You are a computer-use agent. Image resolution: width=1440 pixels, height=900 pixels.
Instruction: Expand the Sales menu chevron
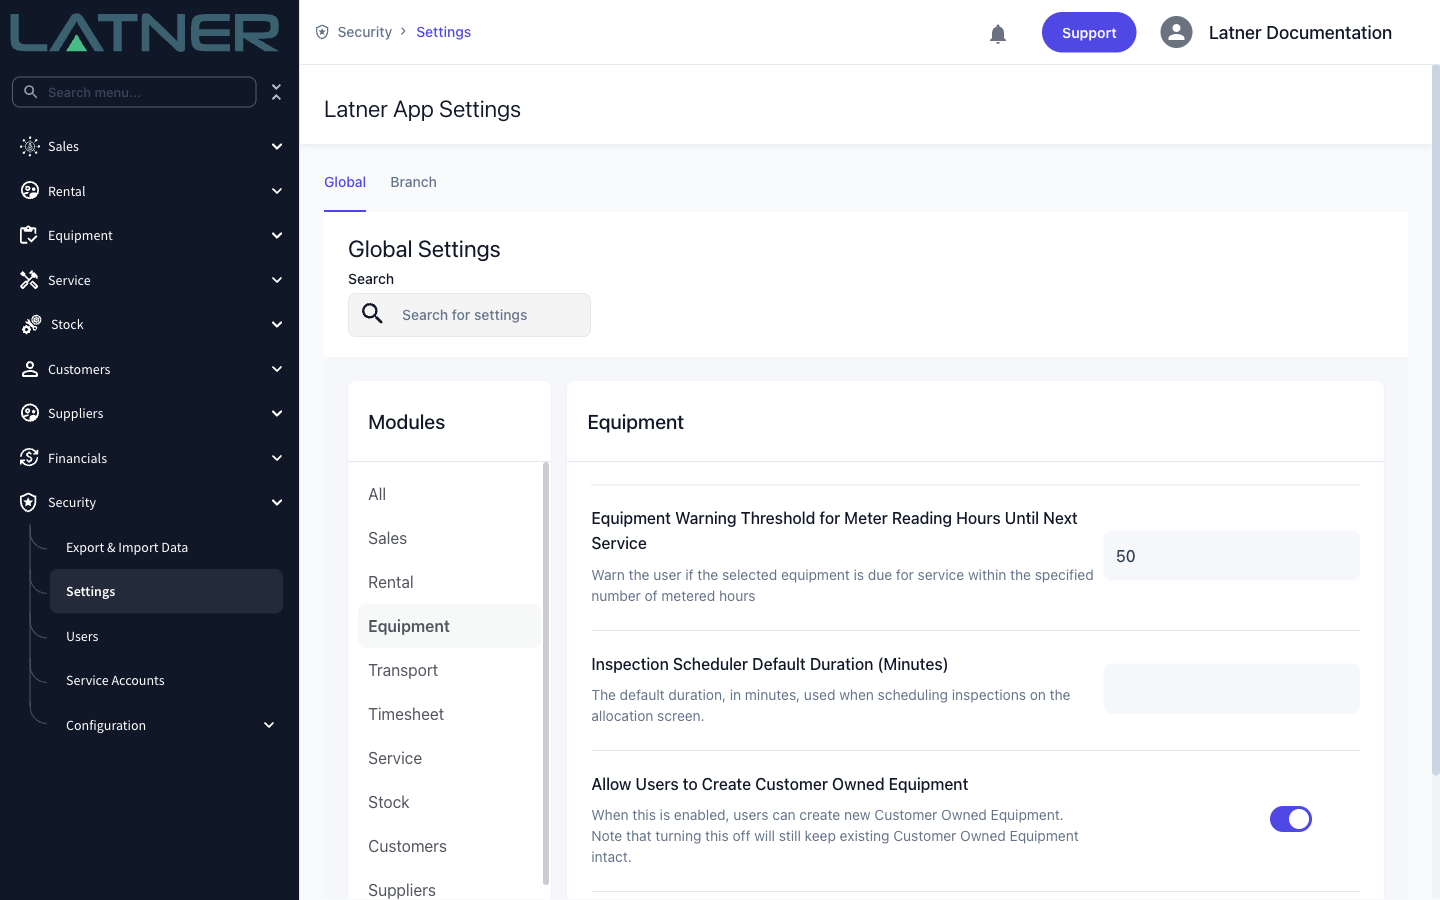coord(277,146)
